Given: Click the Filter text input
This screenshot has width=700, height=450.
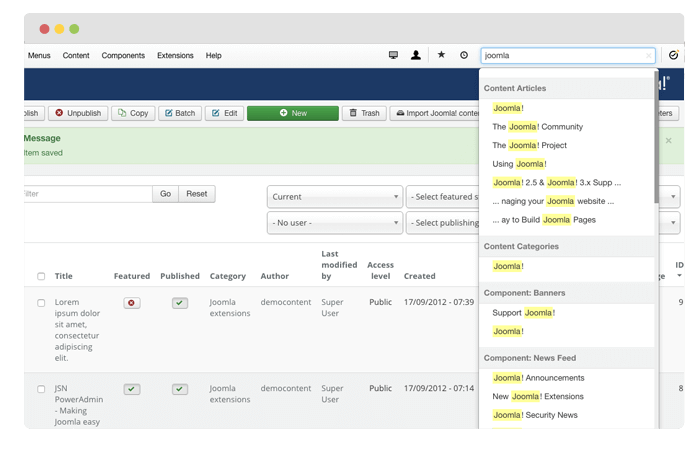Looking at the screenshot, I should coord(88,194).
